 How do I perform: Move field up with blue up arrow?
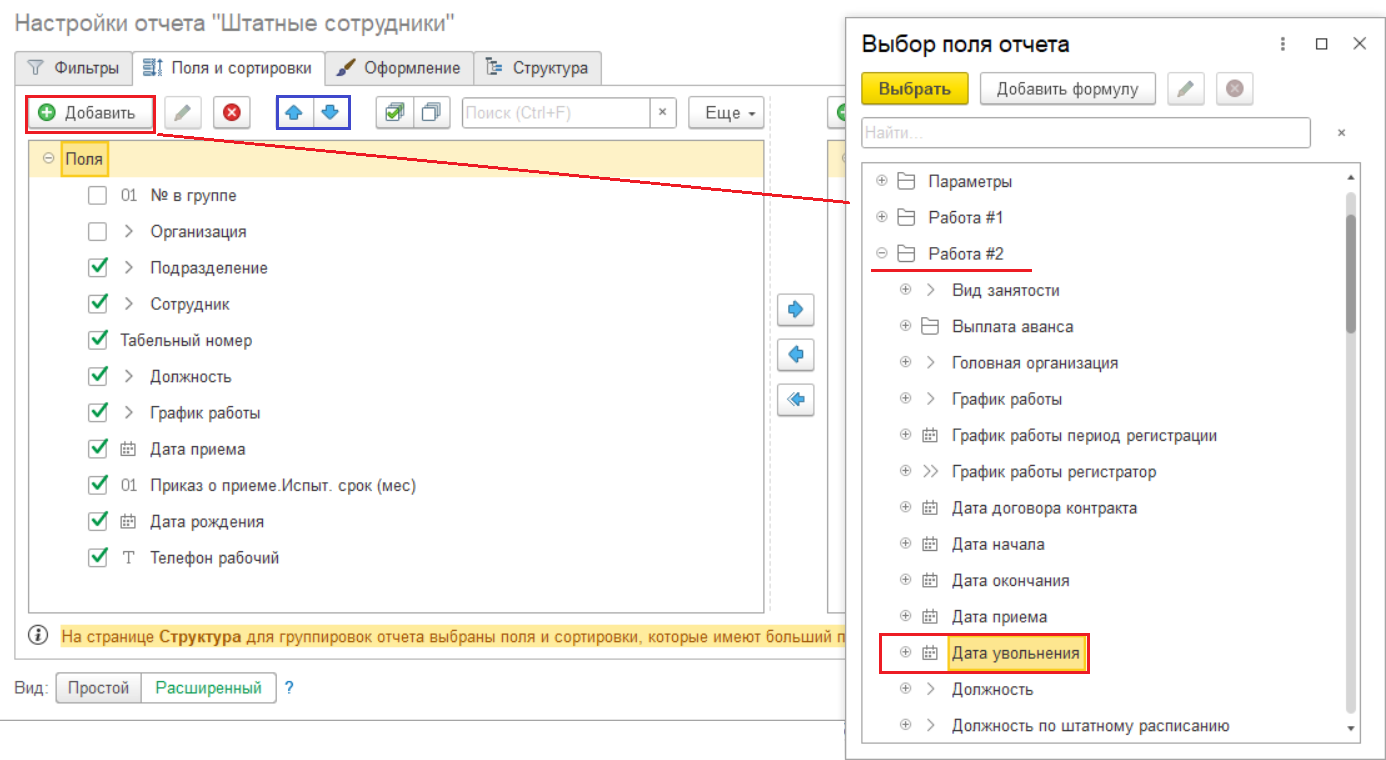(294, 113)
